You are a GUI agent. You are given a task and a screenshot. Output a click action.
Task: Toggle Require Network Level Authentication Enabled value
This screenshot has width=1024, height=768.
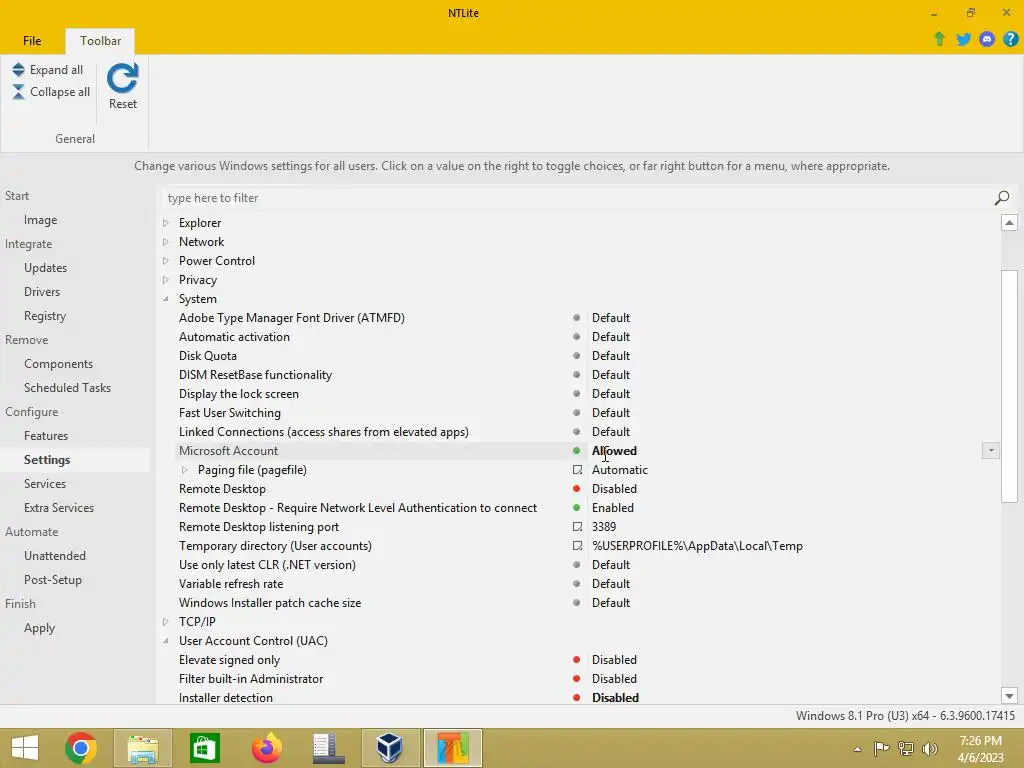click(613, 508)
